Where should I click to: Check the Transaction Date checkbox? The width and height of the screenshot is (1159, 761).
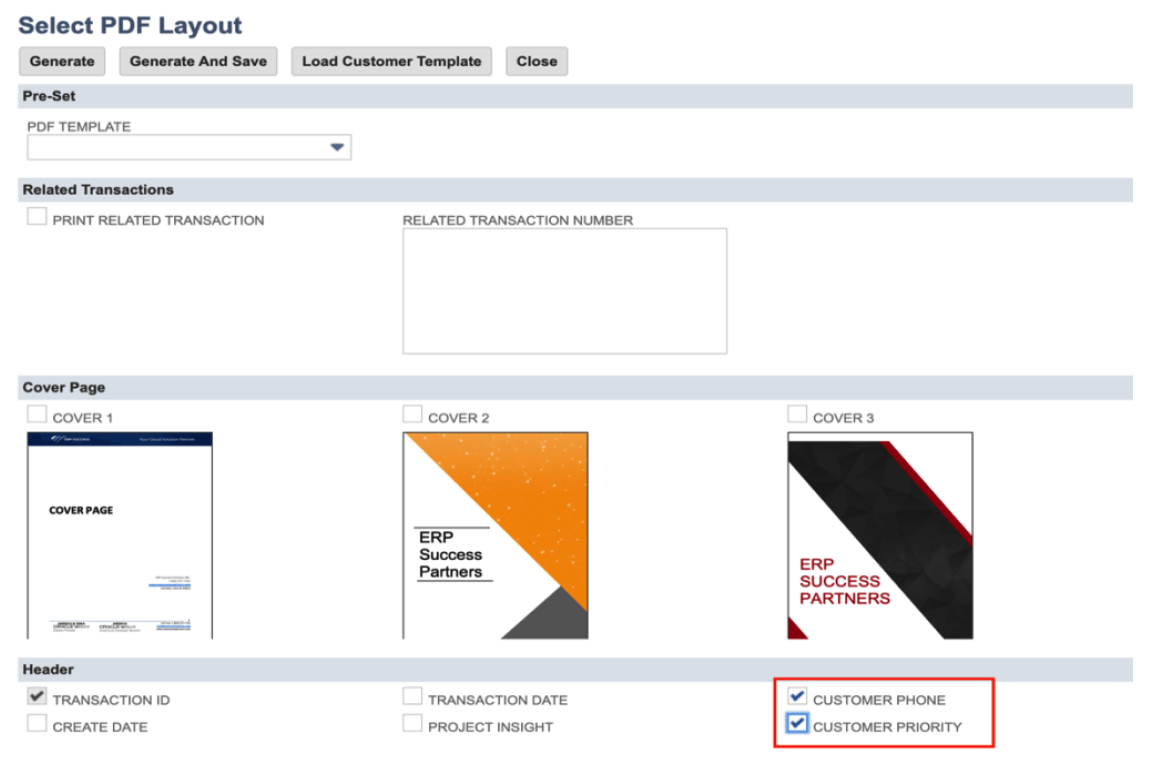(x=412, y=697)
